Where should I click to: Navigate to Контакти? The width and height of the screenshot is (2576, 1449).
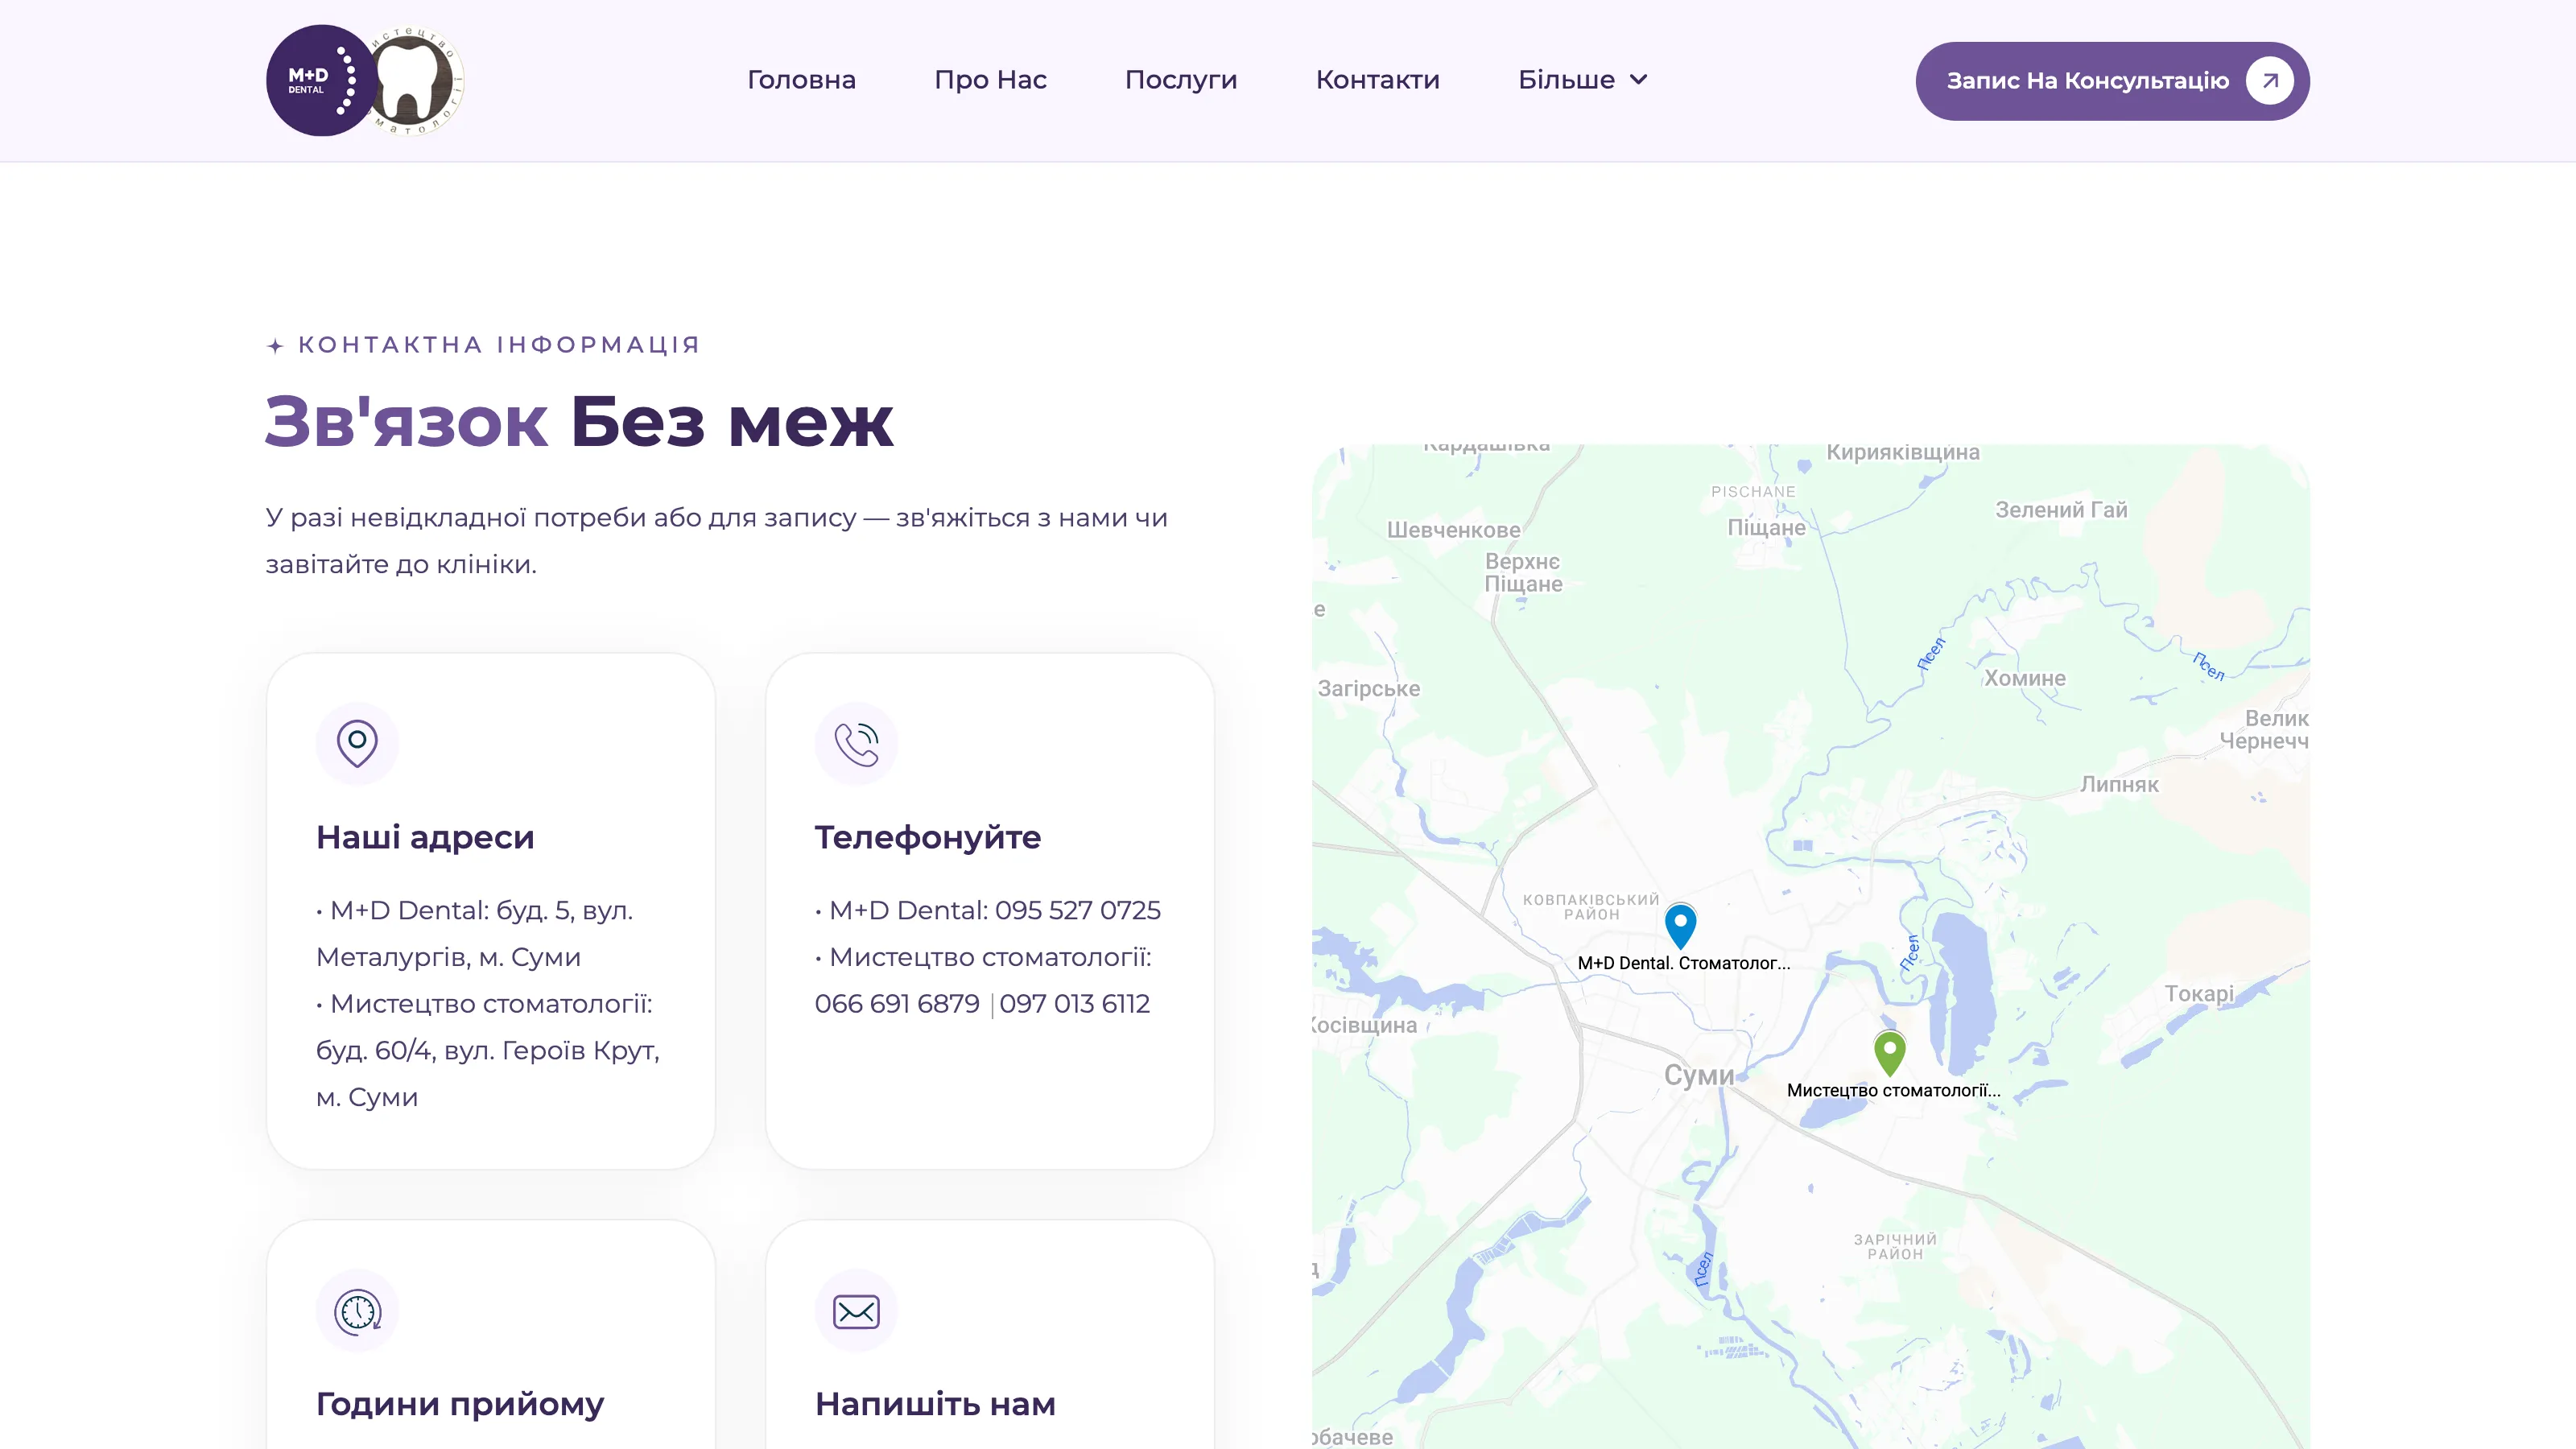tap(1377, 80)
